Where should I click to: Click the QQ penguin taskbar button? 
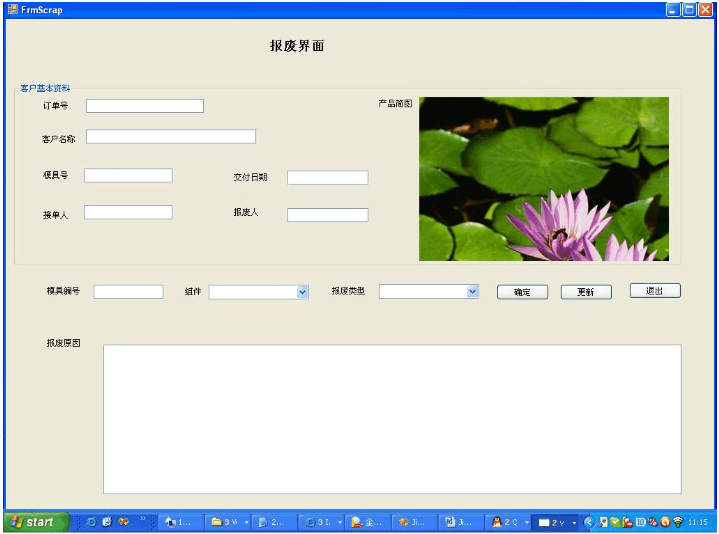point(509,522)
